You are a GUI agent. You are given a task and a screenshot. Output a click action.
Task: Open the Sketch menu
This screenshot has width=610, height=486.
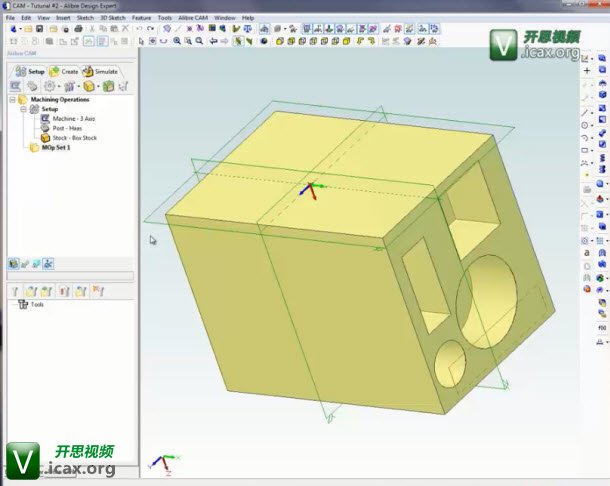[85, 18]
